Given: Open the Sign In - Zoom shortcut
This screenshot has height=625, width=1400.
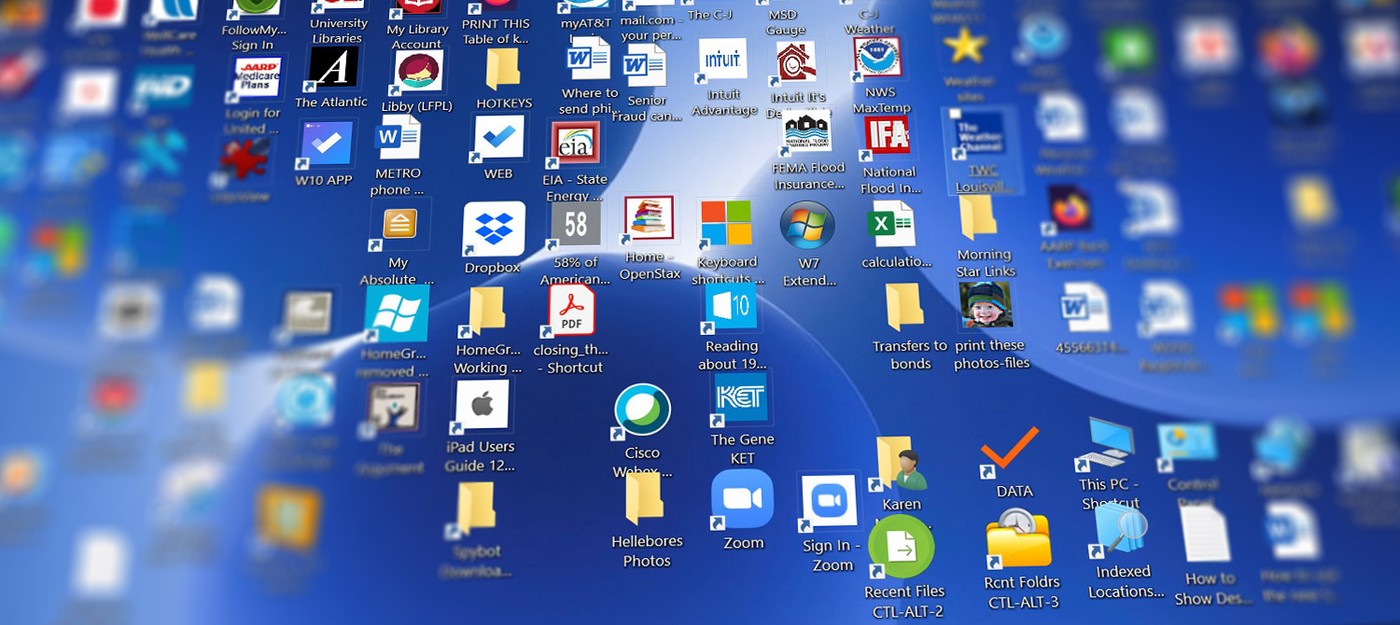Looking at the screenshot, I should click(829, 503).
